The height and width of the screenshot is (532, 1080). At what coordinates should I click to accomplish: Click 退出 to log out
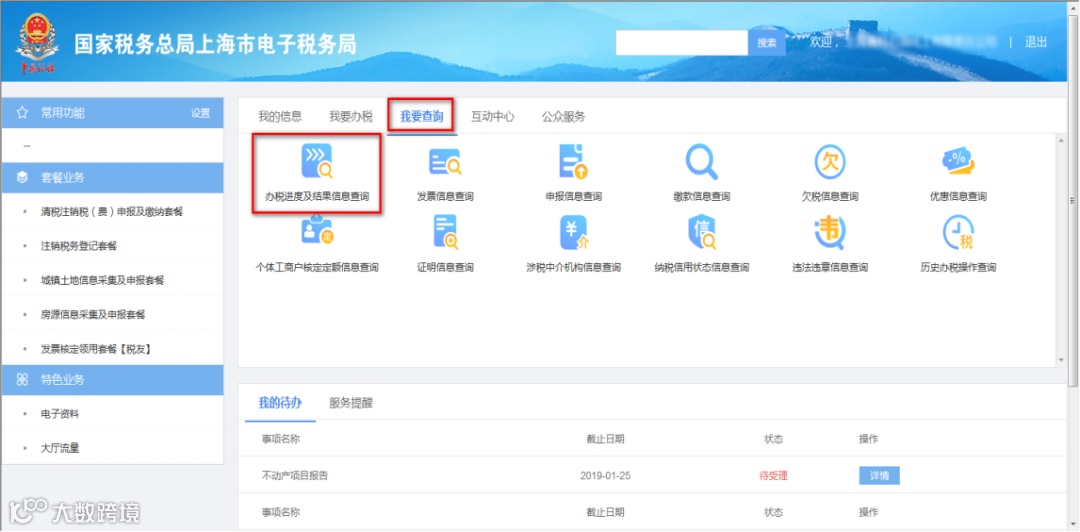[x=1035, y=42]
